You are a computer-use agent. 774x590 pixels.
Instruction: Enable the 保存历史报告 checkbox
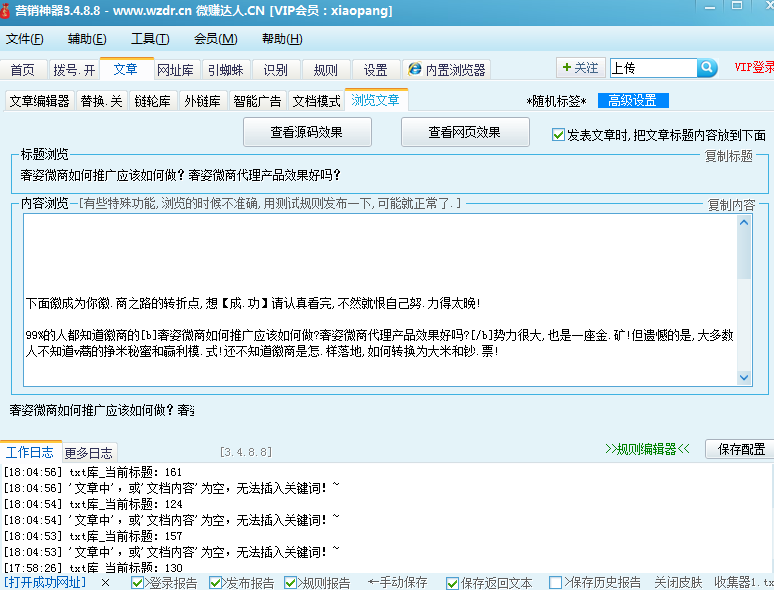pos(555,583)
